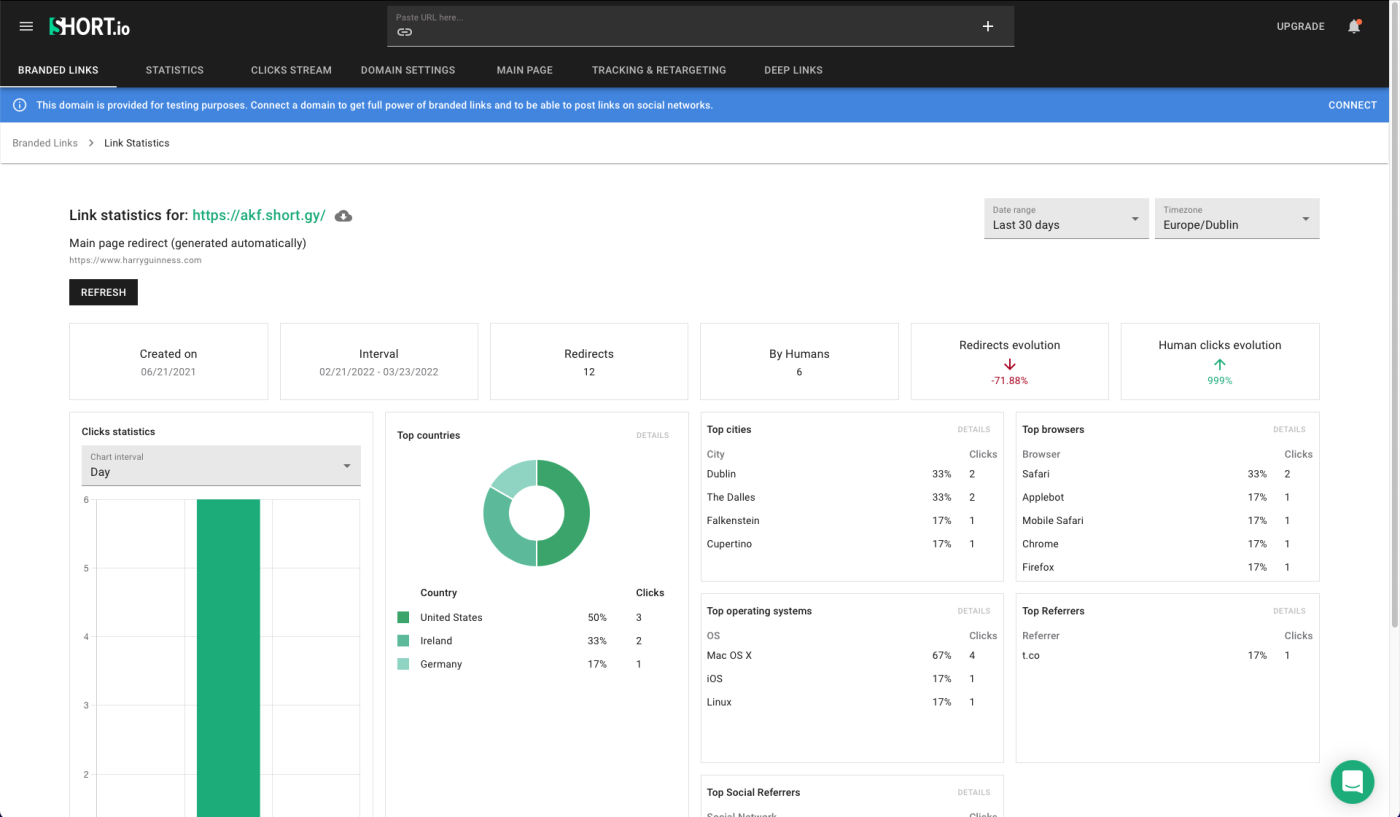
Task: Switch to the Clicks Stream tab
Action: (x=291, y=70)
